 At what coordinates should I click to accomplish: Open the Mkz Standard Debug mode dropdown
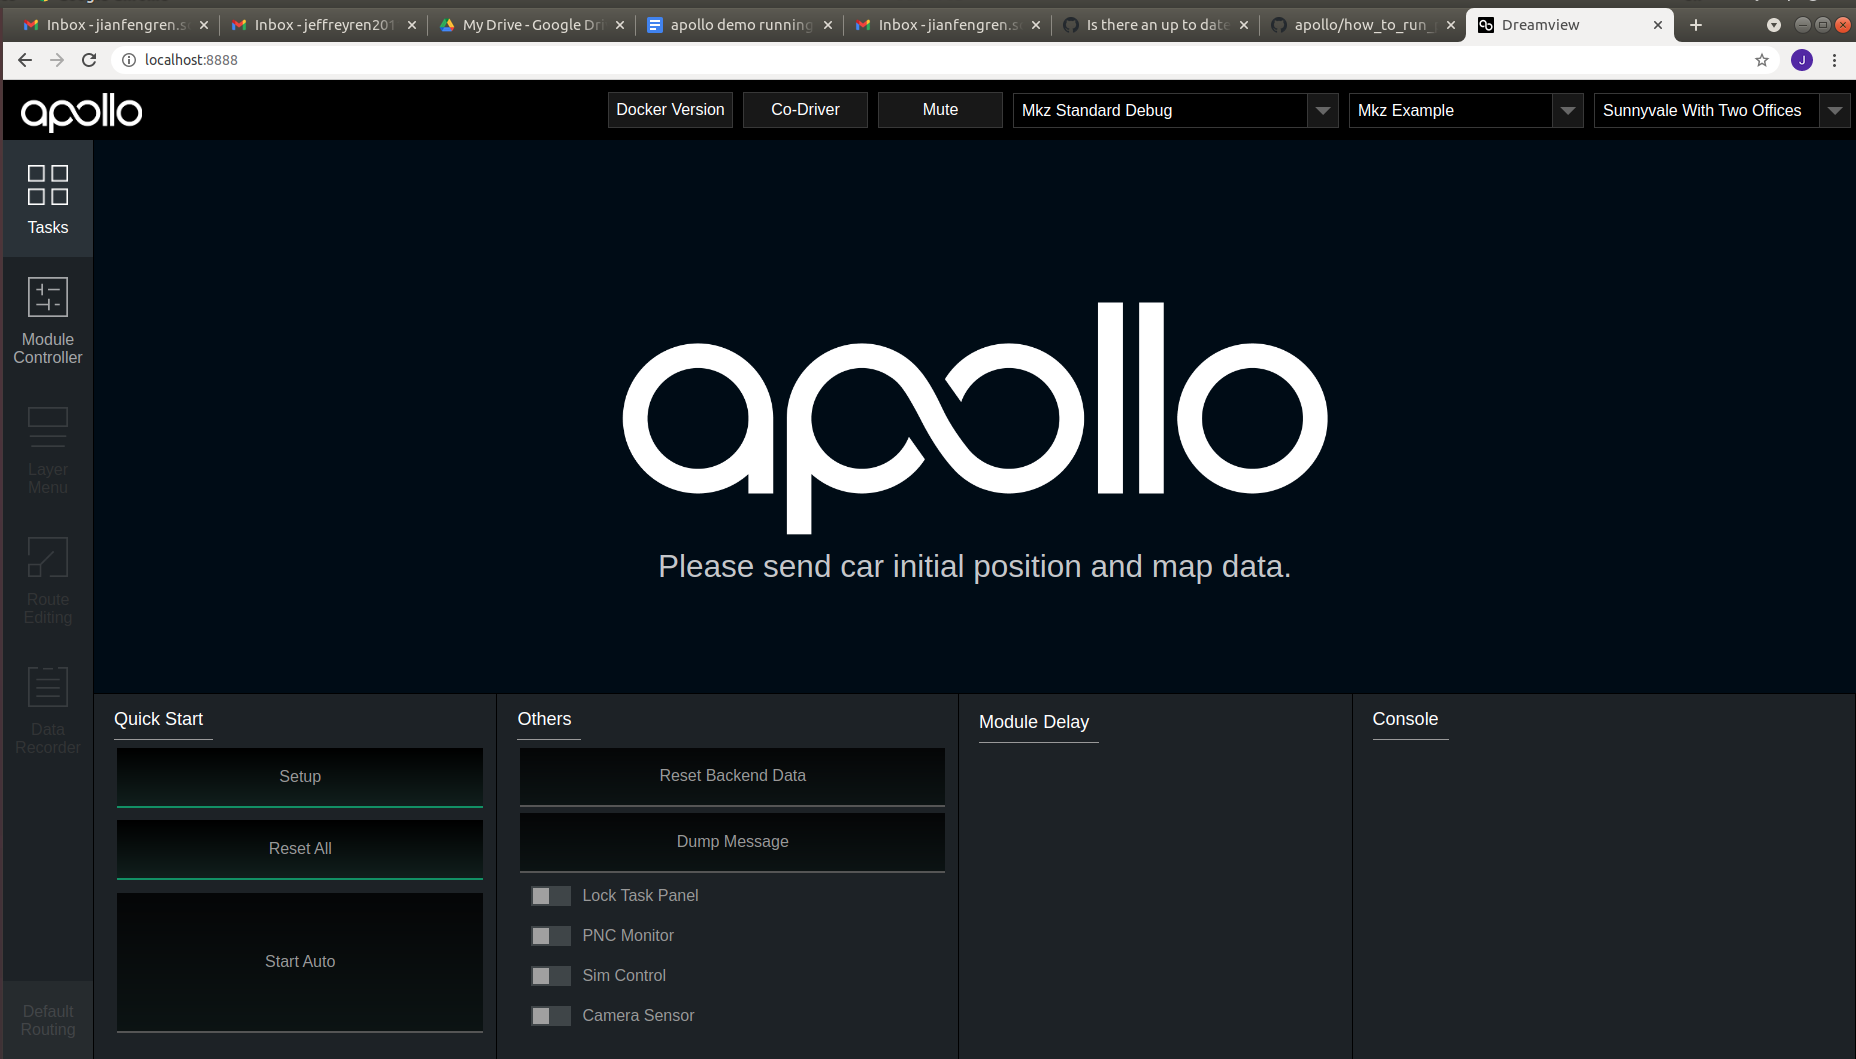[1322, 110]
